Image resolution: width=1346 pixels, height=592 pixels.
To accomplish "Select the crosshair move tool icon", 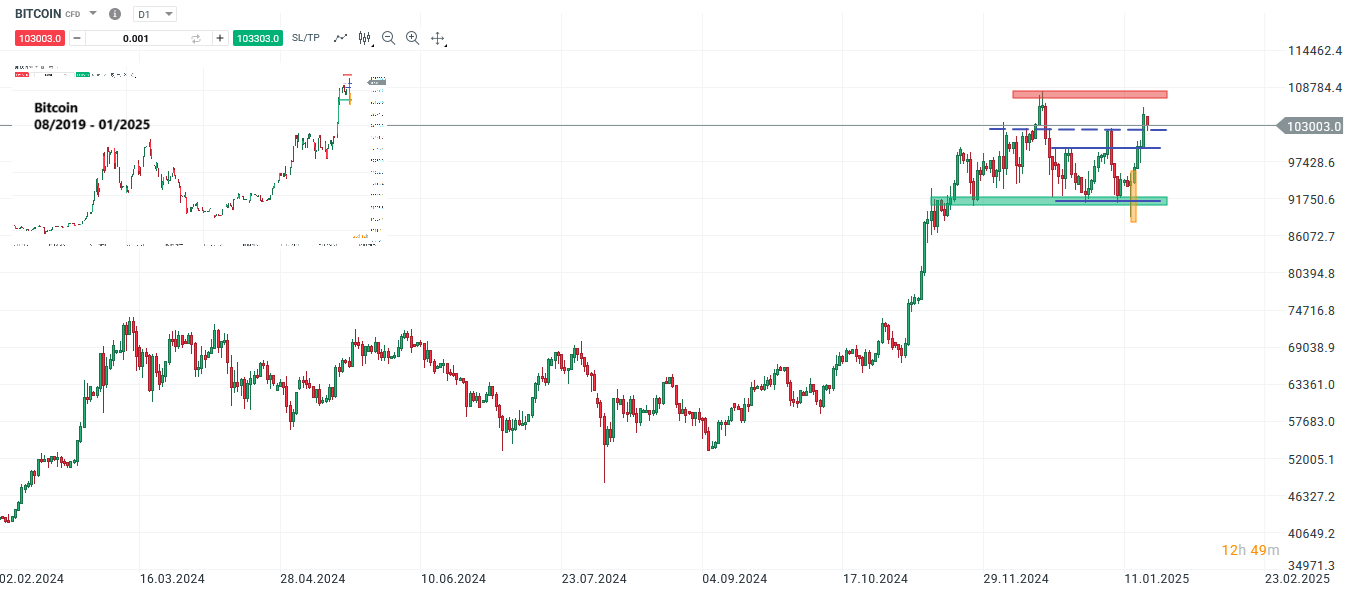I will [x=439, y=36].
